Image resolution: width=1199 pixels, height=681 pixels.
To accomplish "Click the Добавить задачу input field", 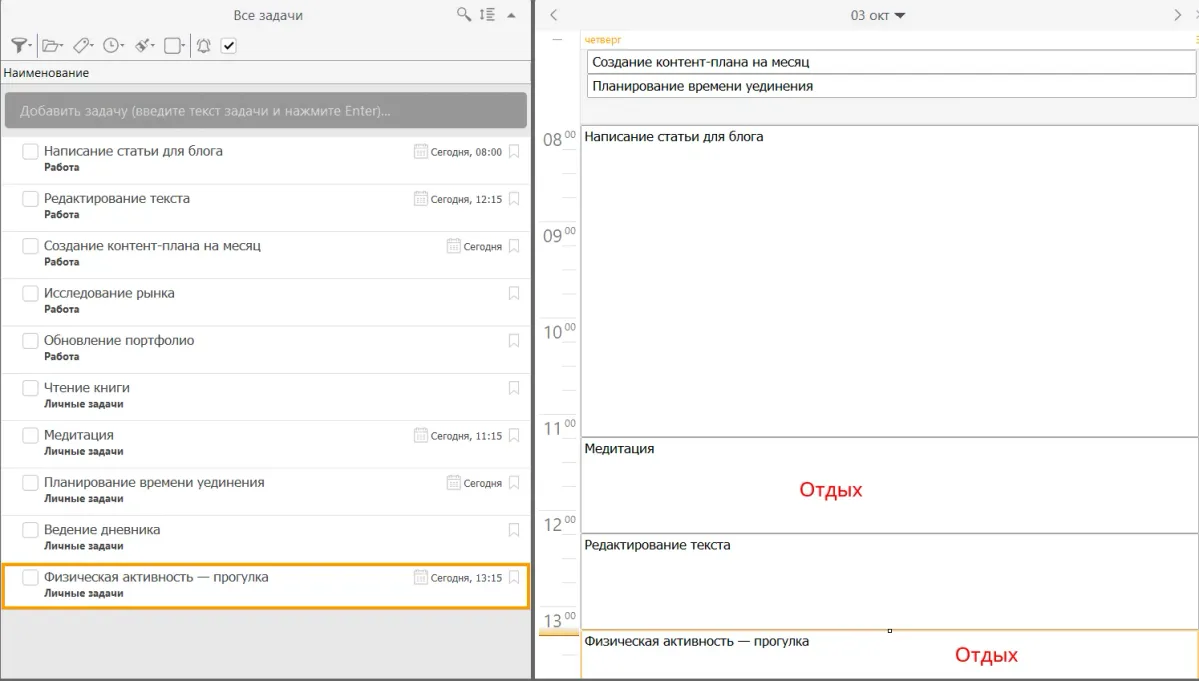I will [265, 111].
